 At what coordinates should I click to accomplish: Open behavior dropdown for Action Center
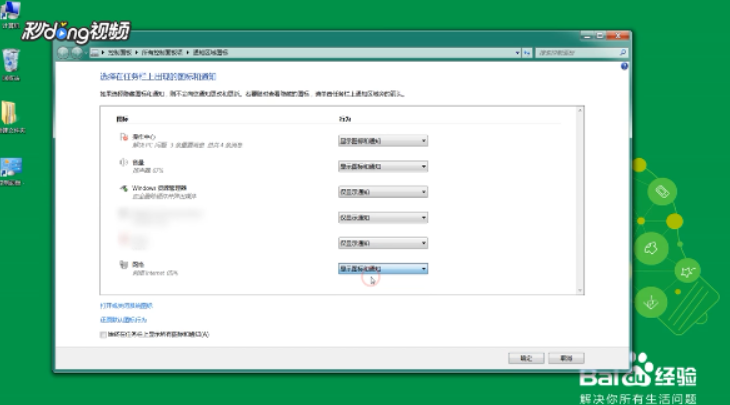(383, 141)
